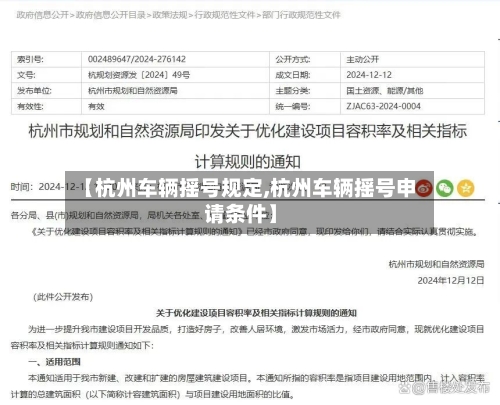Open the 政府信息公开 breadcrumb link
This screenshot has height=405, width=500.
43,15
